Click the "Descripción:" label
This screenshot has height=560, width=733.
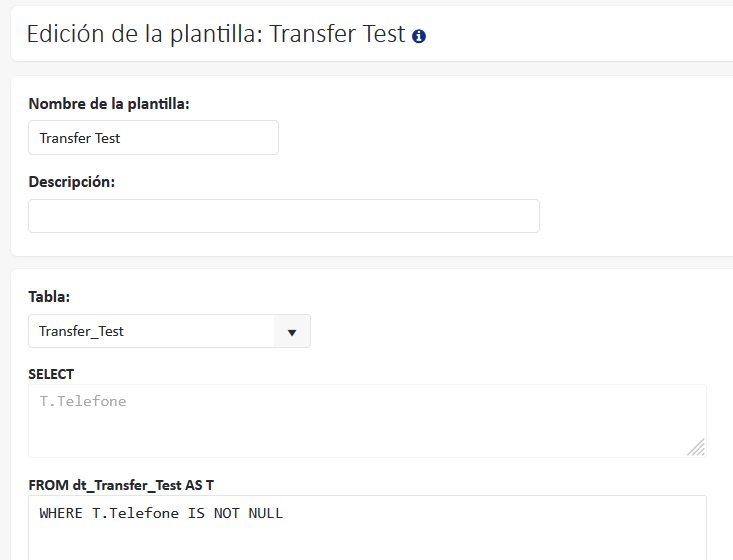(x=72, y=182)
